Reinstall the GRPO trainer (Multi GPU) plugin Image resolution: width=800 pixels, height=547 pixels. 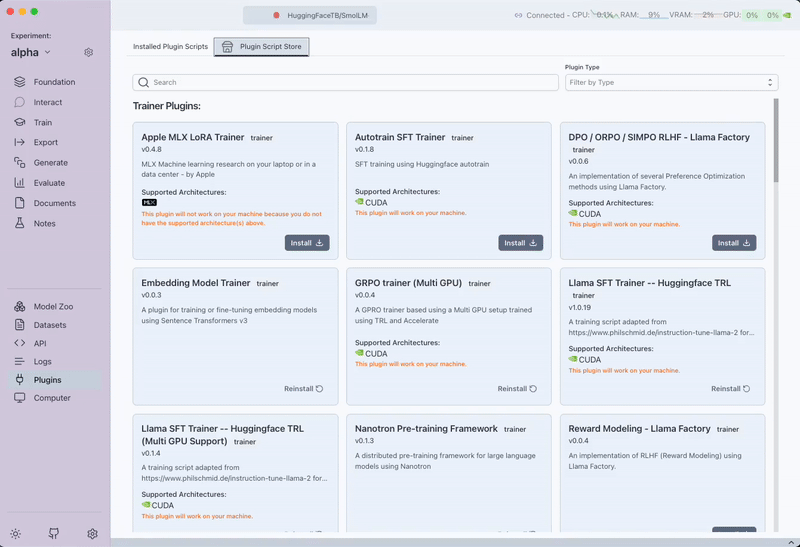point(518,389)
